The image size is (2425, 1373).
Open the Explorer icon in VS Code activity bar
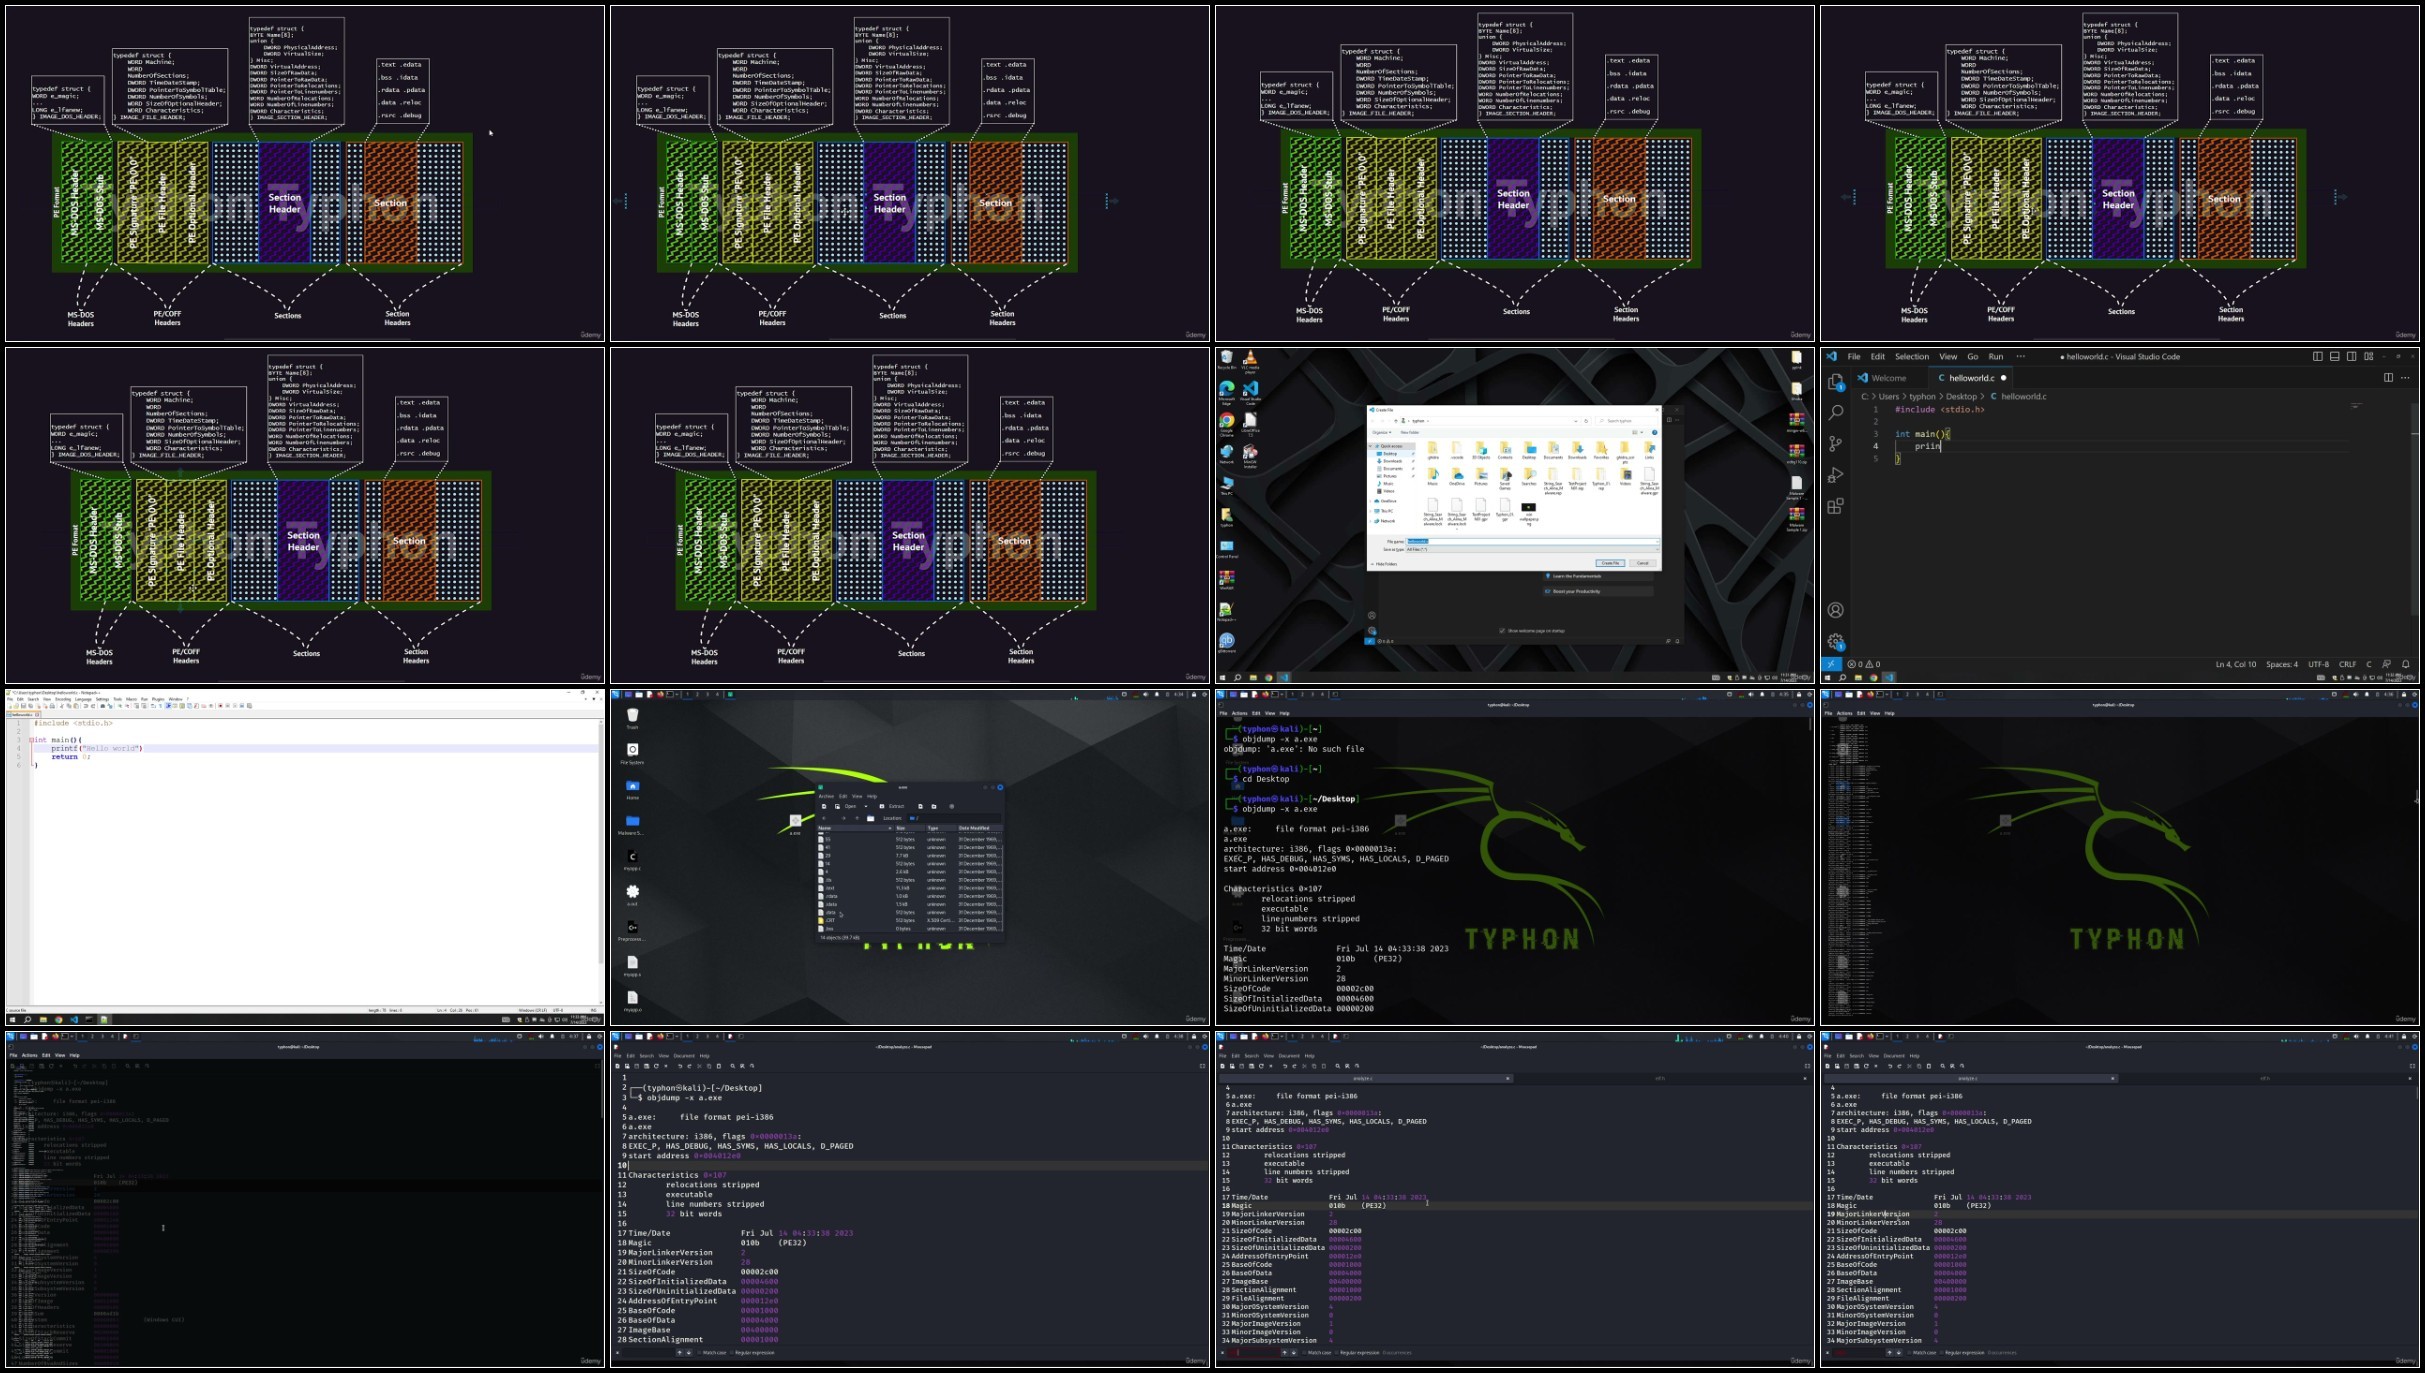coord(1835,383)
